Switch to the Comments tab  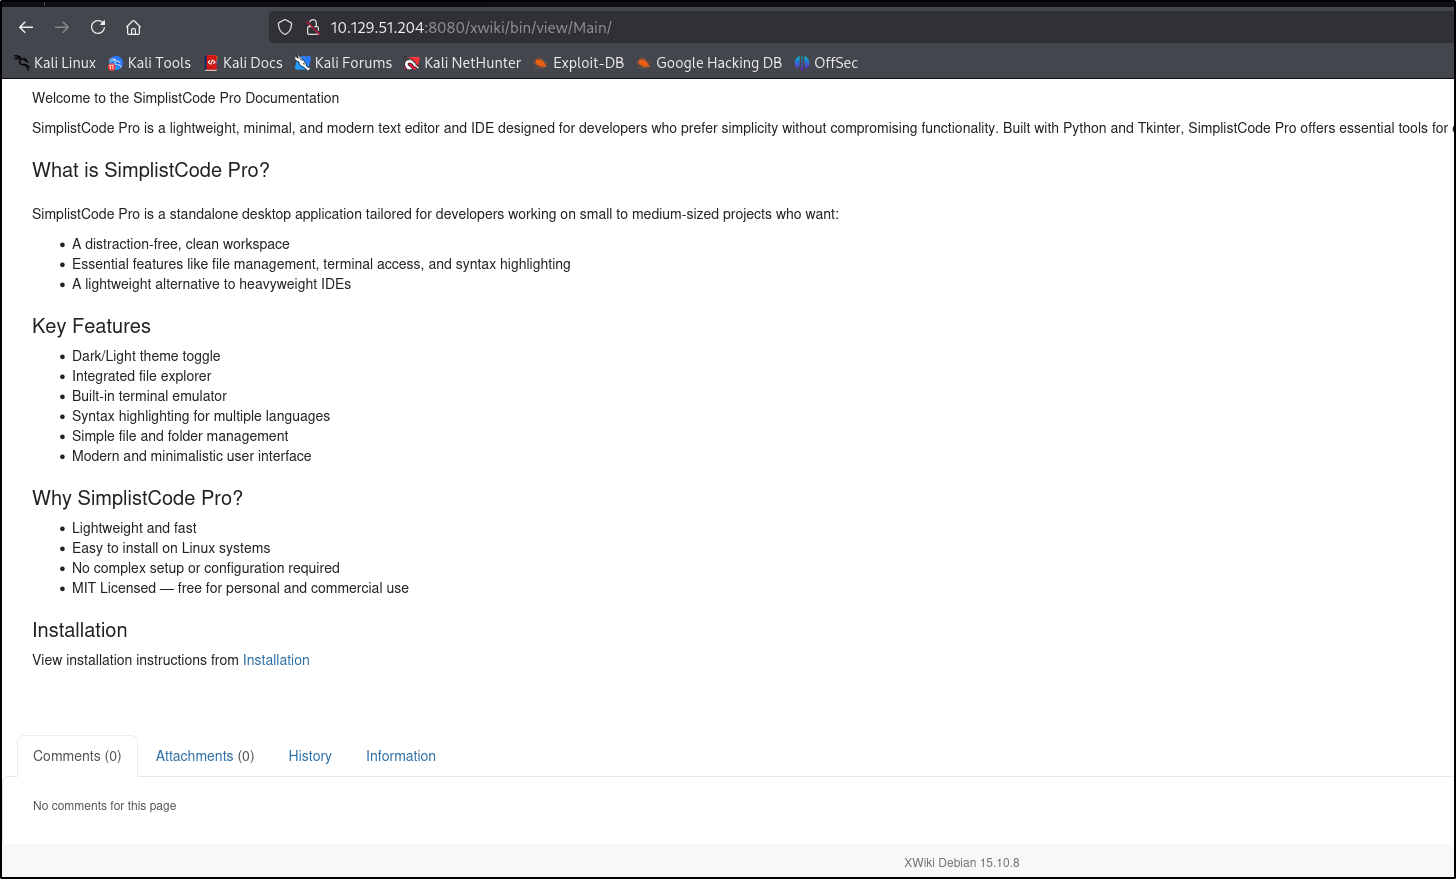tap(77, 756)
